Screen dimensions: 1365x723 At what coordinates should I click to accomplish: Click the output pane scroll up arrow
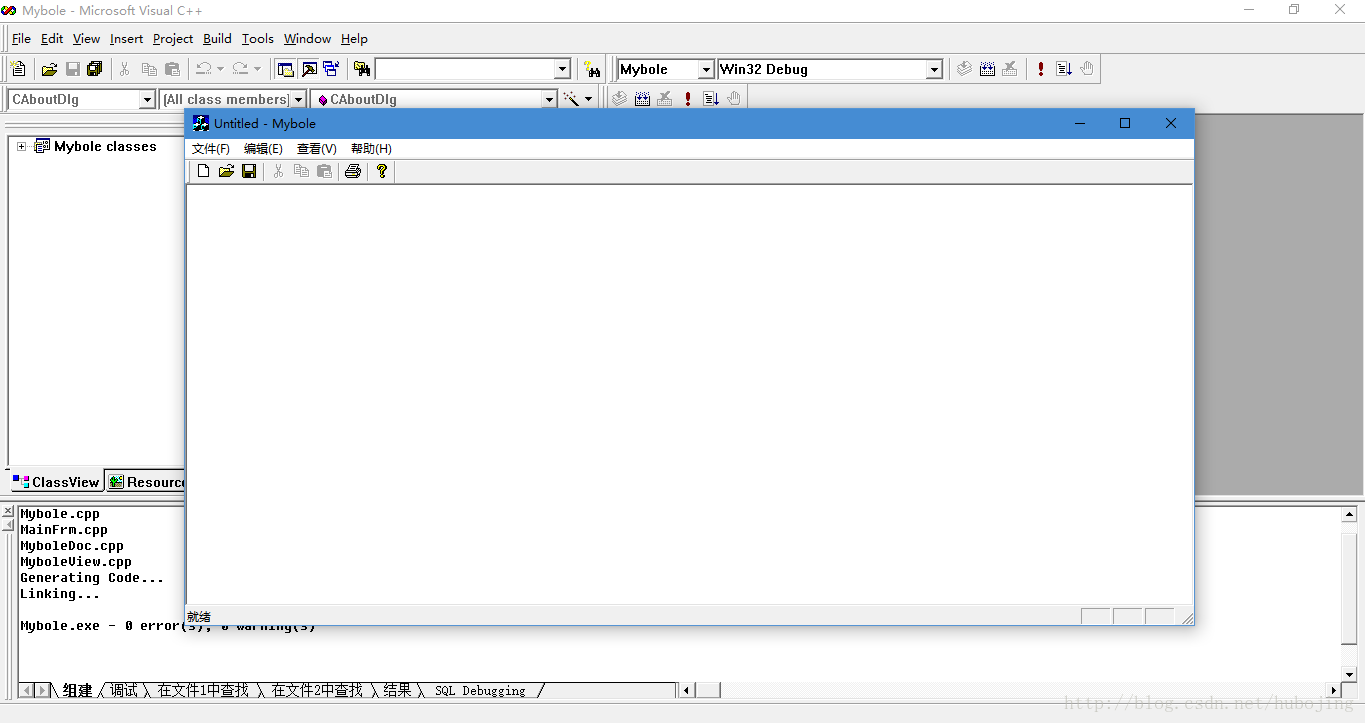click(1349, 514)
